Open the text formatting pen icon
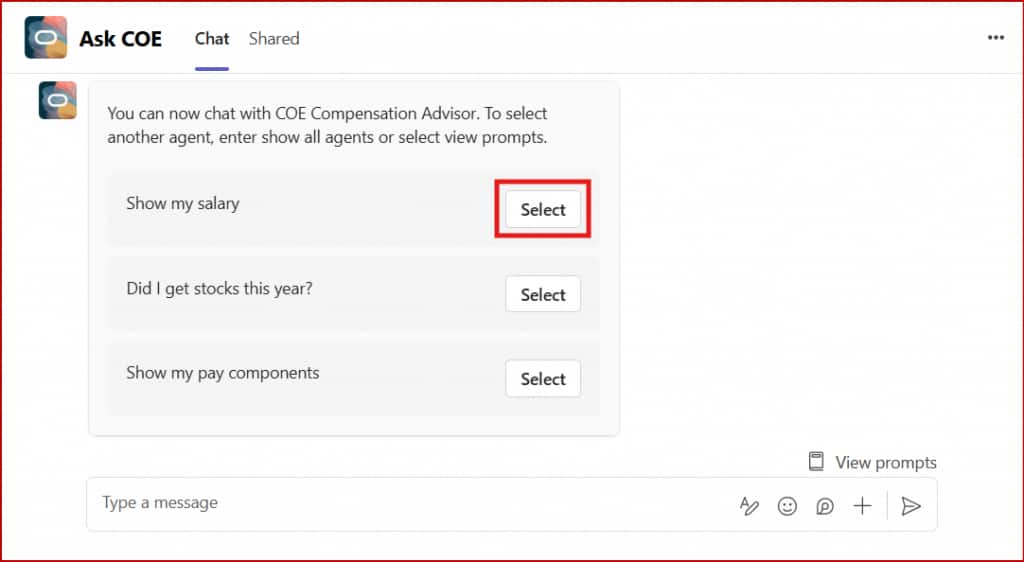 tap(749, 506)
